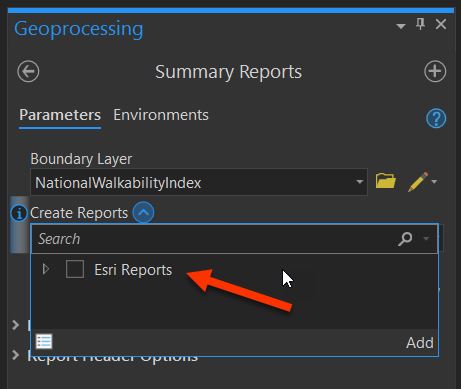This screenshot has width=461, height=389.
Task: Open the Geoprocessing pane options menu arrow
Action: tap(401, 26)
